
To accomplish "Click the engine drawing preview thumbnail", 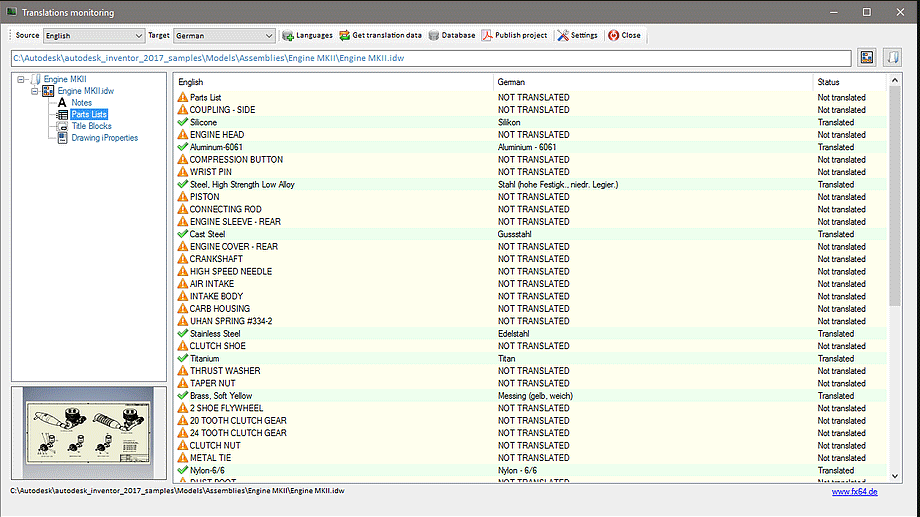I will [89, 433].
